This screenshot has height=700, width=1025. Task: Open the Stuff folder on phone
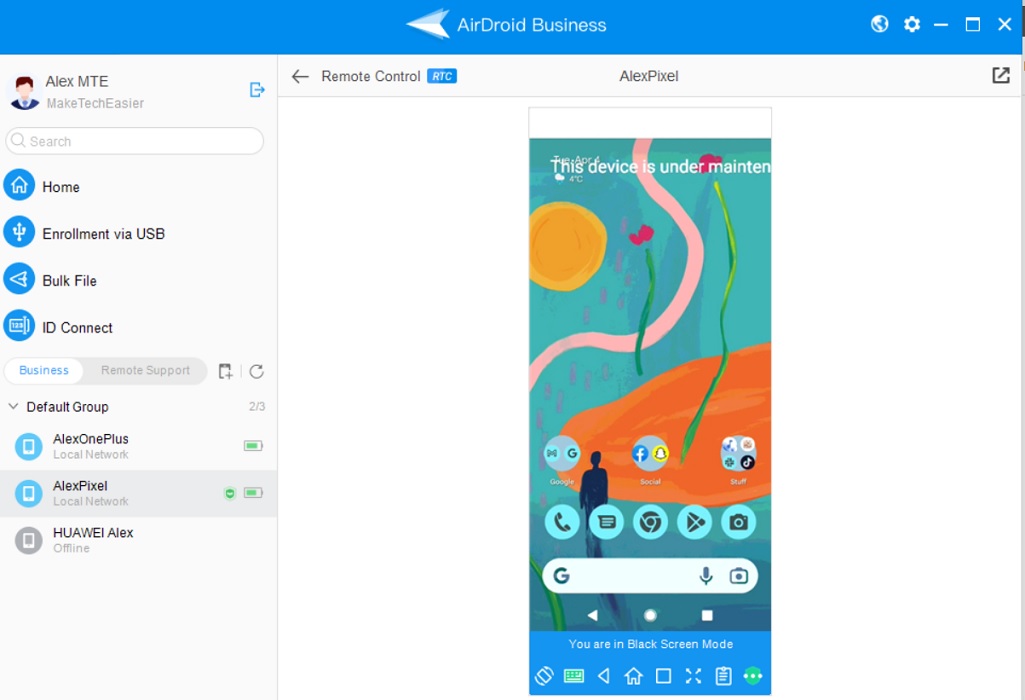click(739, 454)
